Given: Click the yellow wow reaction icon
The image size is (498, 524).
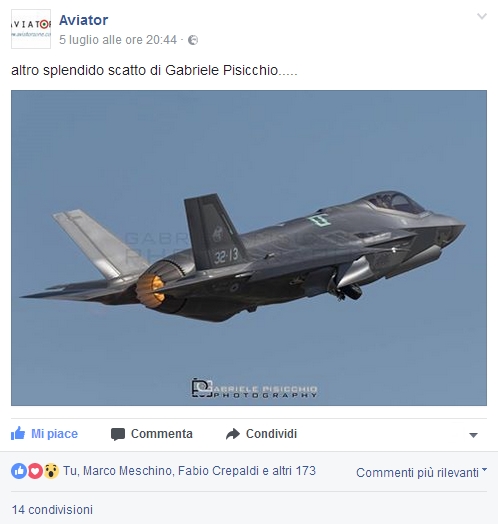Looking at the screenshot, I should point(51,471).
